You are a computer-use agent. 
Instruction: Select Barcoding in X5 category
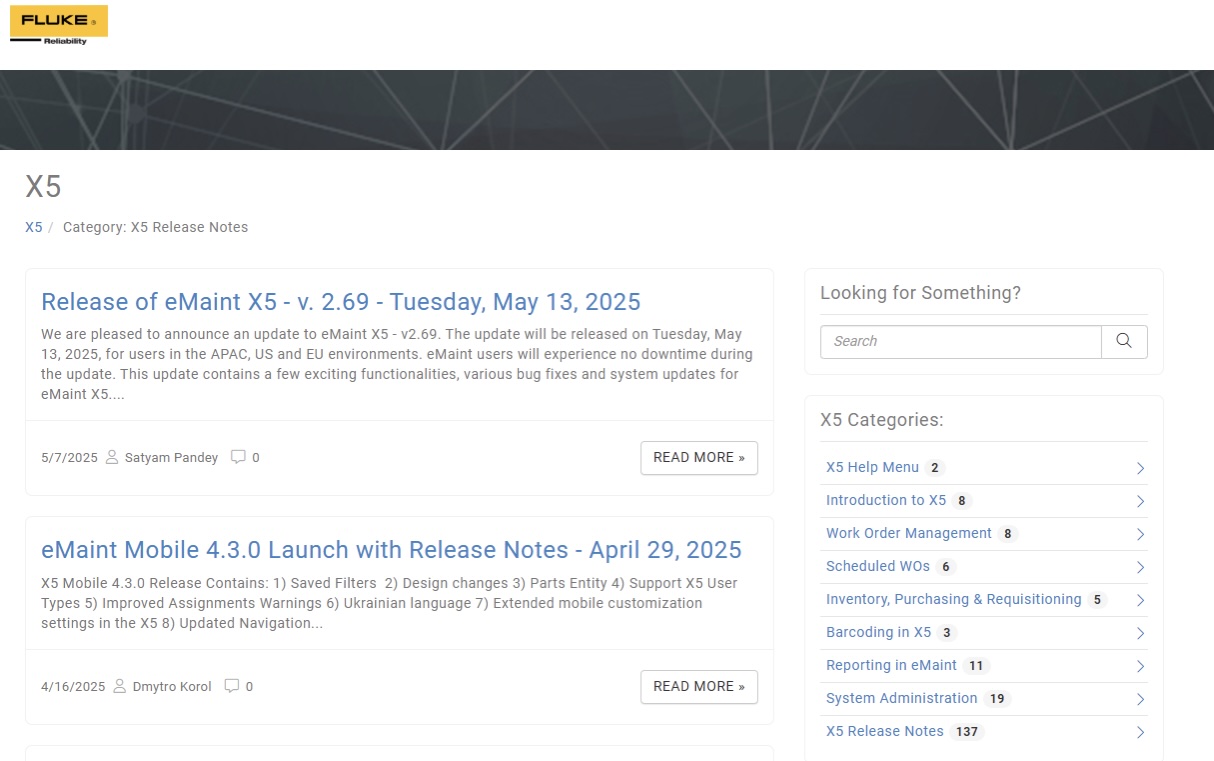(x=878, y=632)
